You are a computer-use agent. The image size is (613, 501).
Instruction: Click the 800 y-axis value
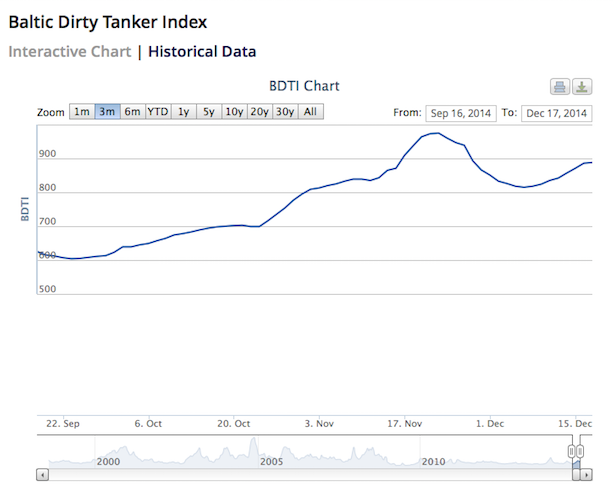pos(47,188)
